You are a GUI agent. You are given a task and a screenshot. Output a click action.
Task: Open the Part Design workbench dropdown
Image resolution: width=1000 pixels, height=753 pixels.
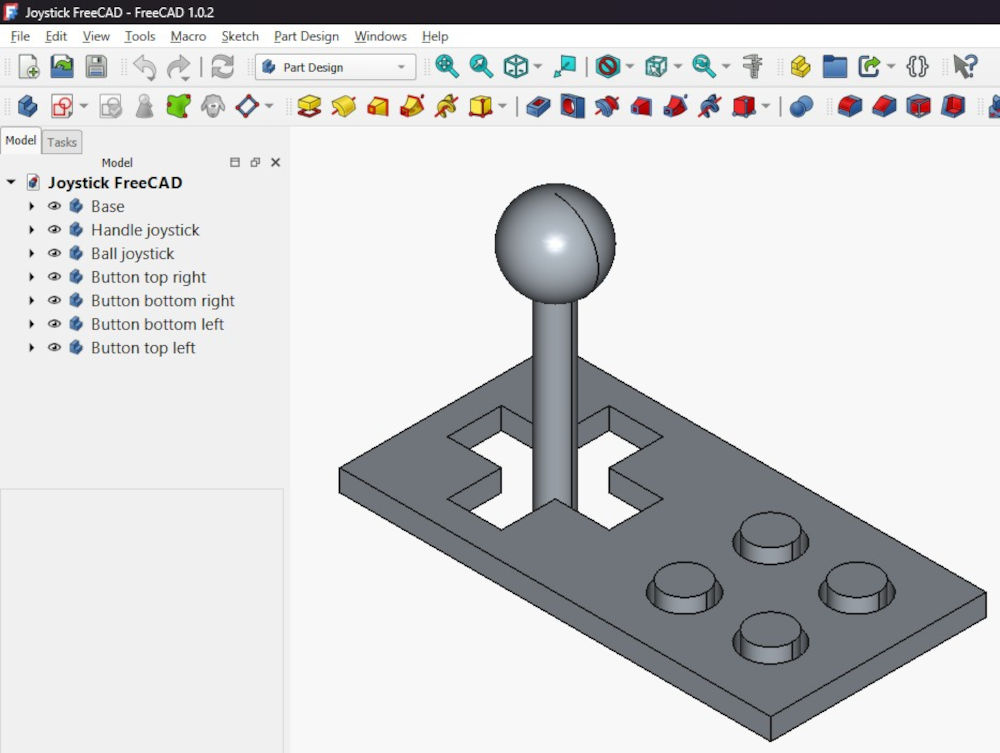[x=335, y=67]
